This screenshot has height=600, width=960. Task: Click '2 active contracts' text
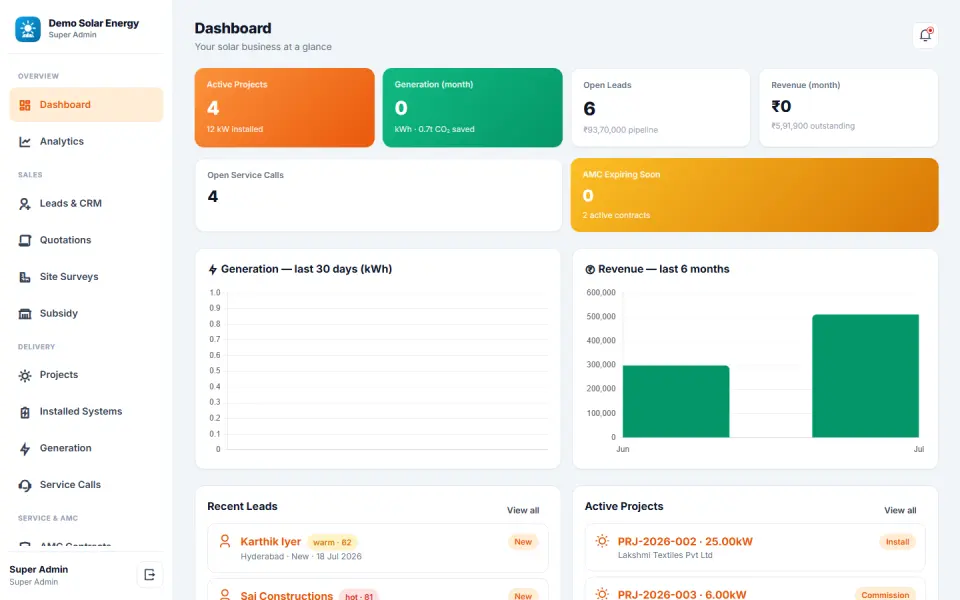click(x=616, y=216)
